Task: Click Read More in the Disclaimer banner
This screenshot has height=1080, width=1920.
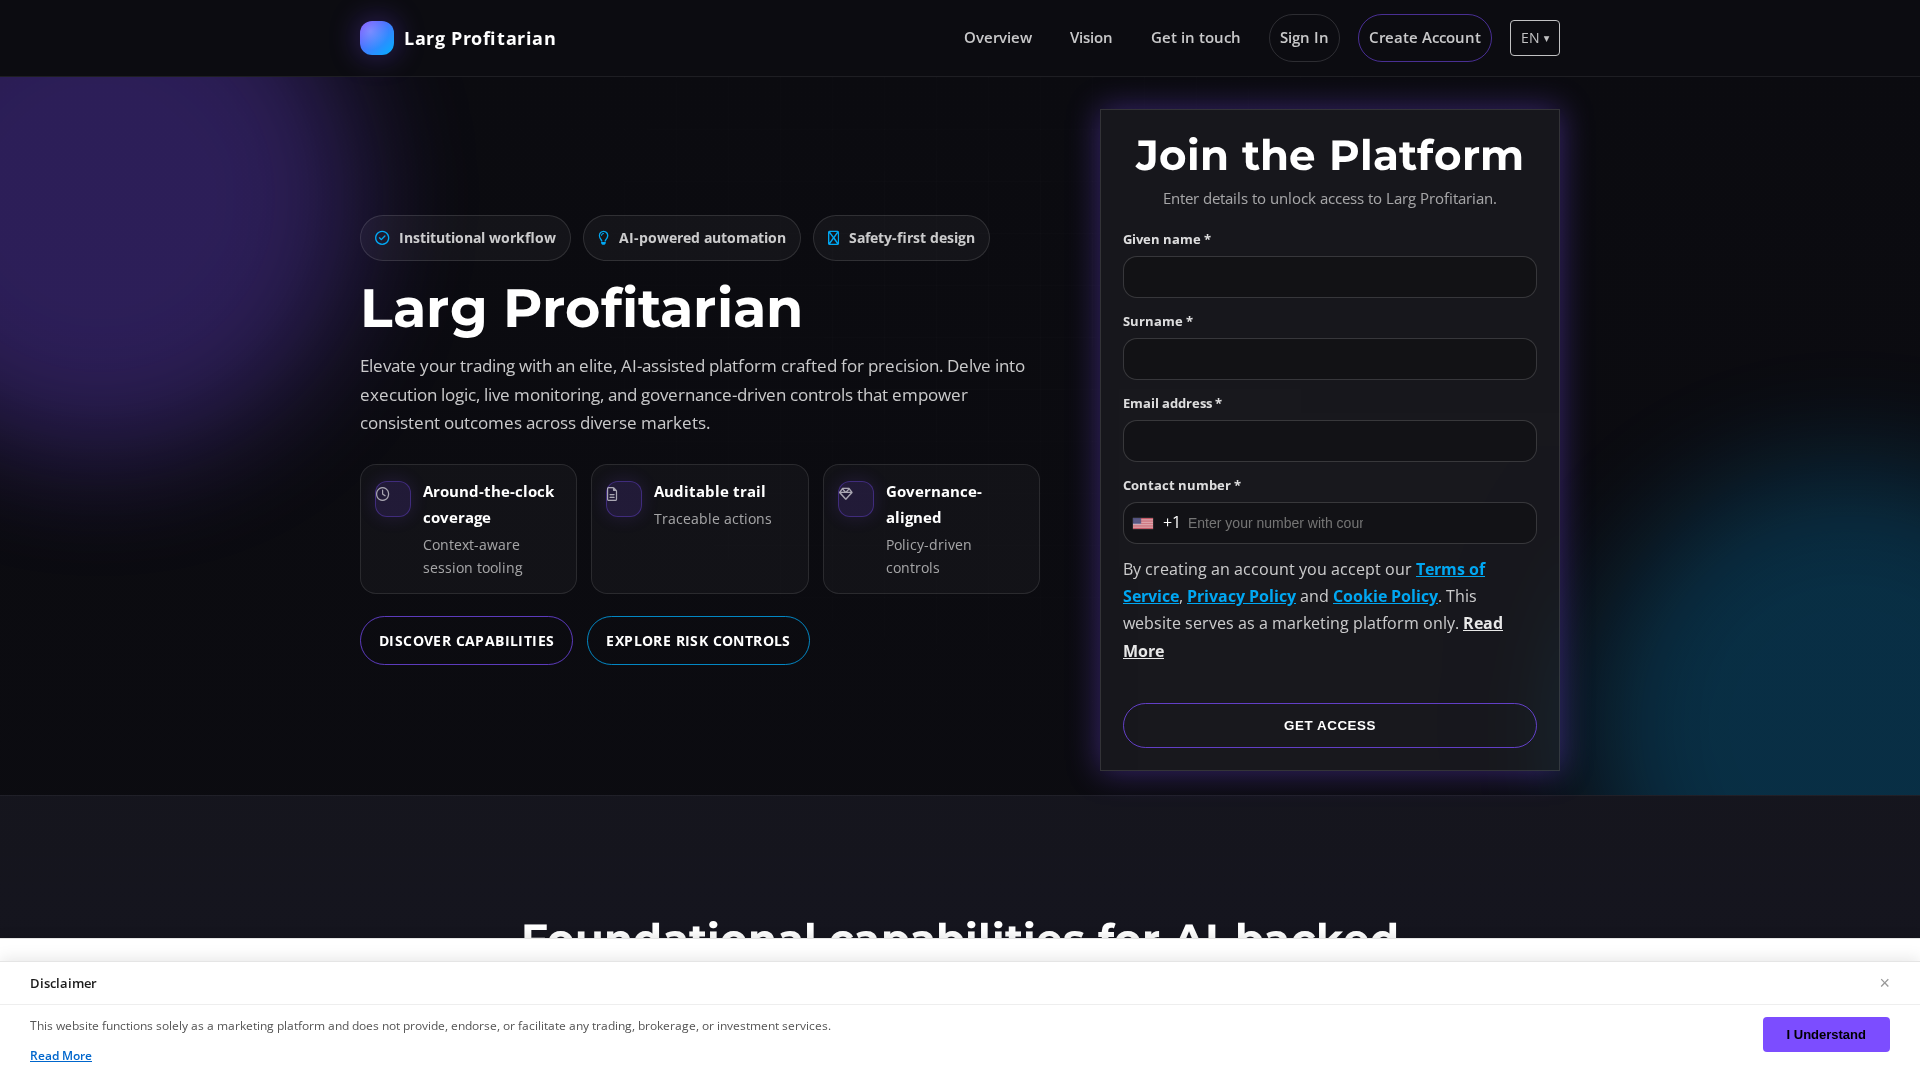Action: click(61, 1056)
